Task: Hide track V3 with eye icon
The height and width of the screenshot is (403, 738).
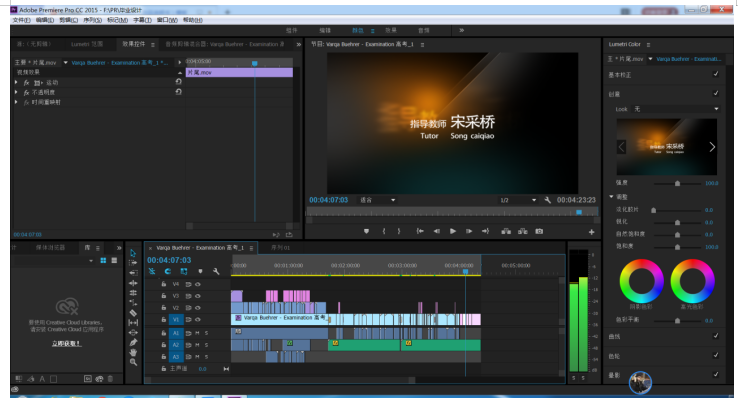Action: (198, 296)
